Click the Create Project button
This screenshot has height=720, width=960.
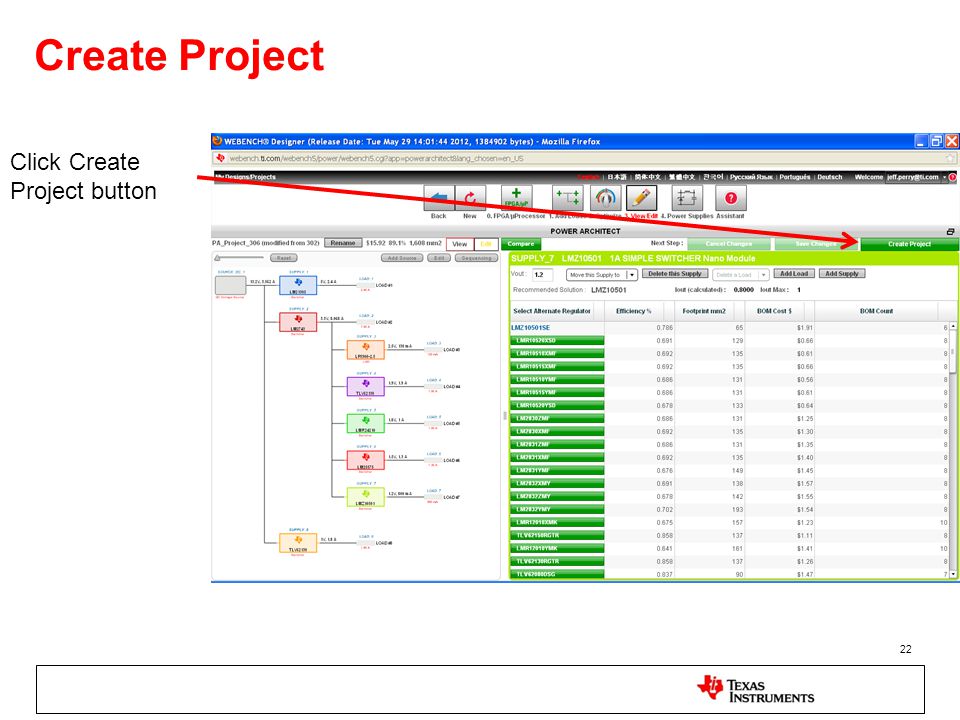click(x=909, y=244)
